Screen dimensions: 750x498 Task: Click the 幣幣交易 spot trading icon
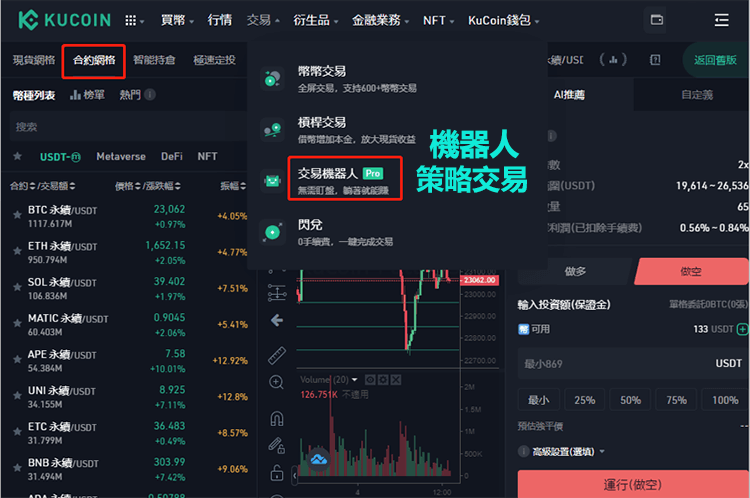tap(273, 78)
